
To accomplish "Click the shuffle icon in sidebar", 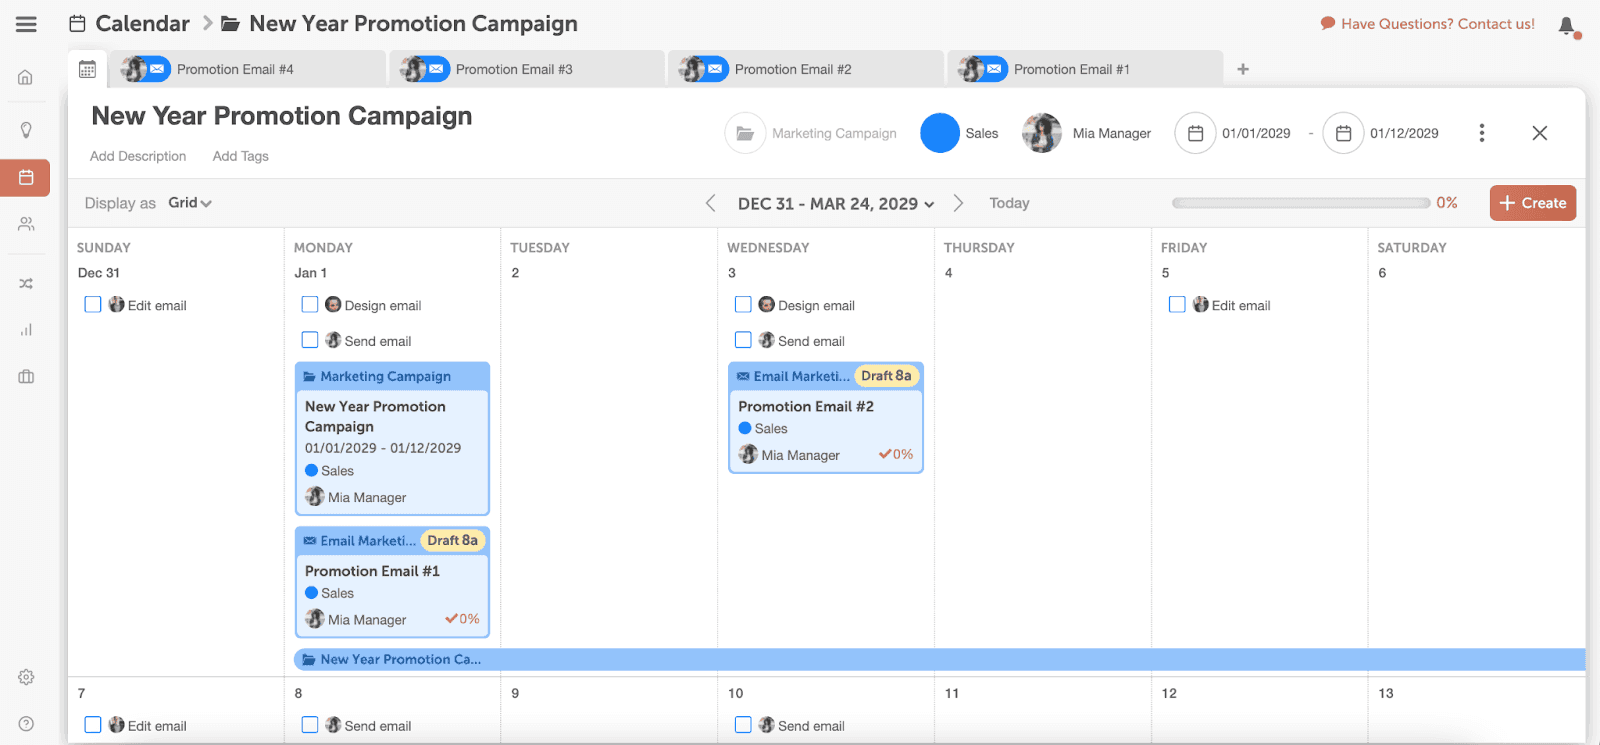I will pos(26,284).
